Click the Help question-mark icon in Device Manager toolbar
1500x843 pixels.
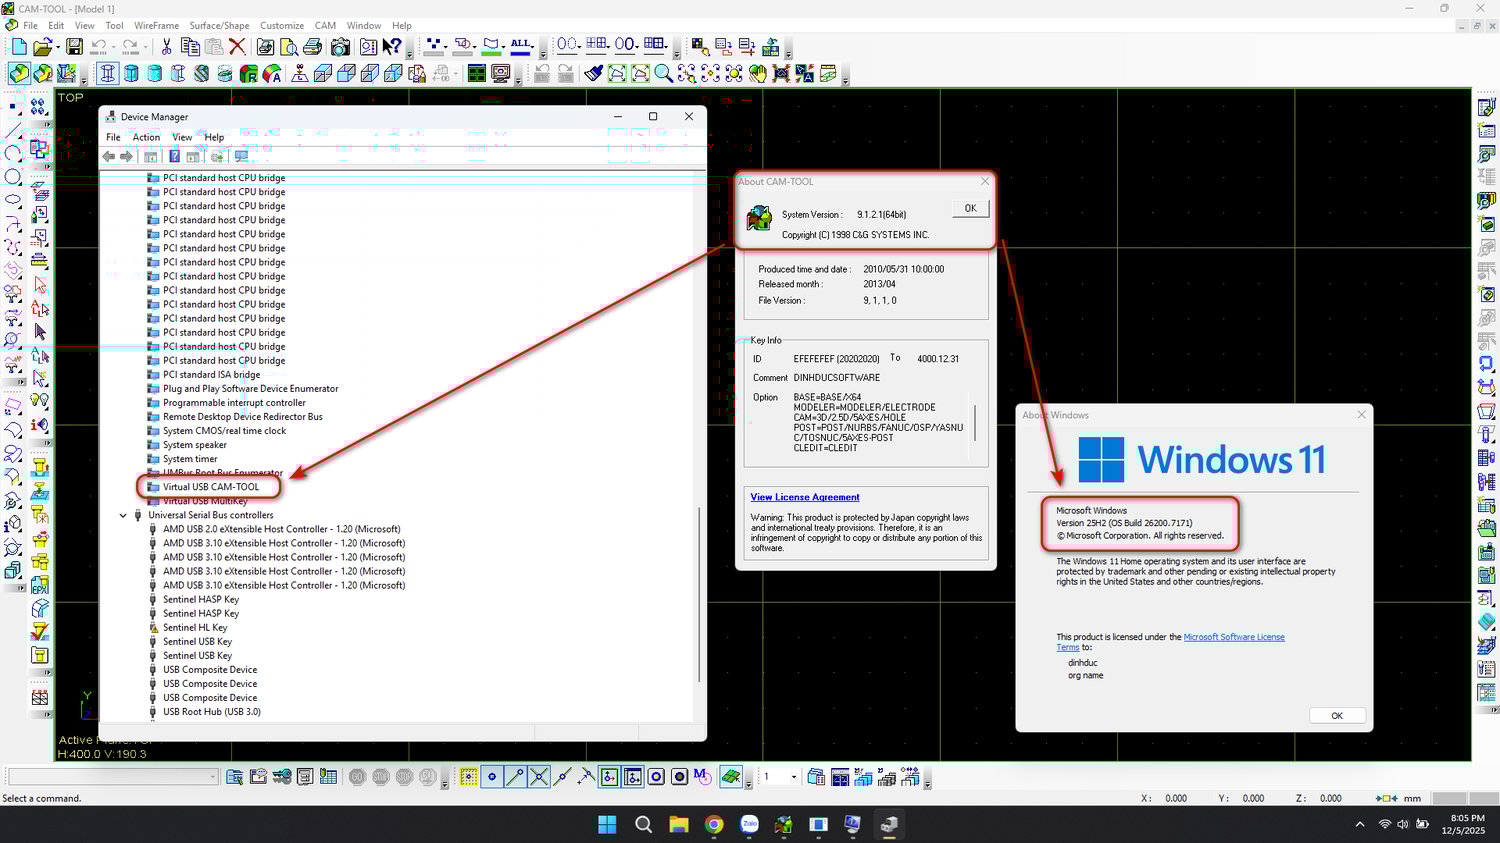[175, 157]
